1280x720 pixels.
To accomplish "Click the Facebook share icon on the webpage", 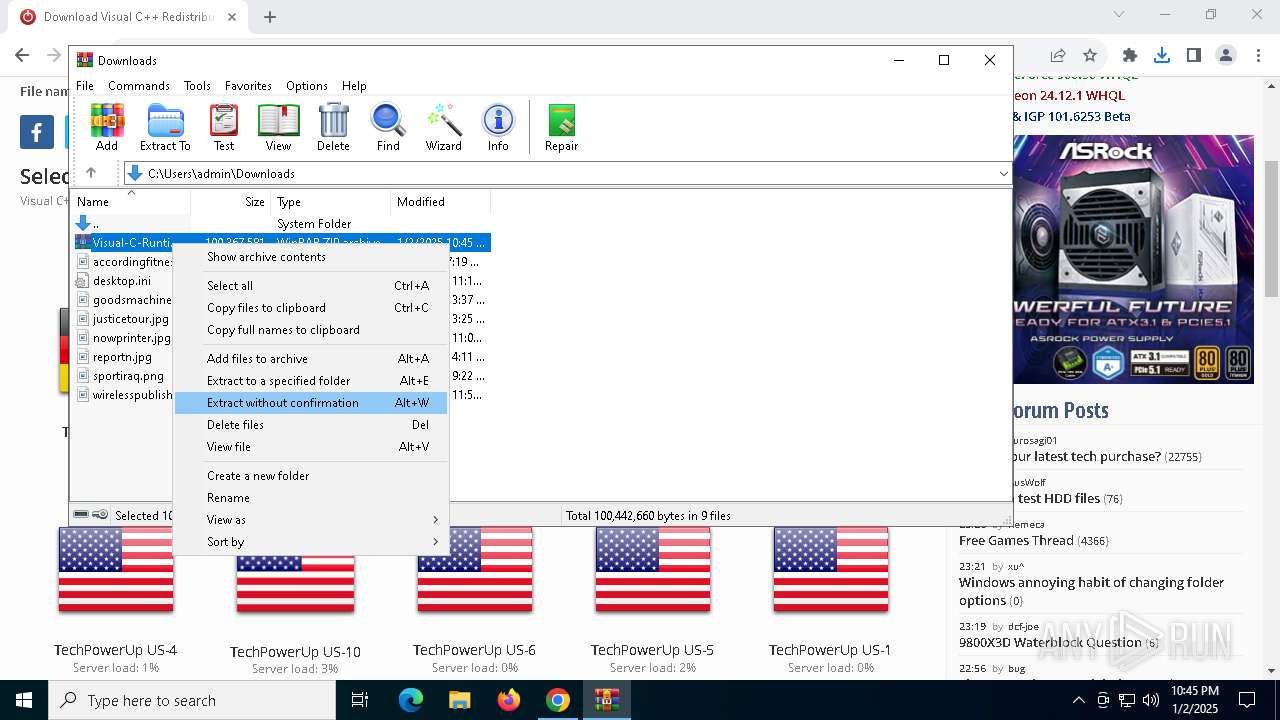I will (36, 132).
